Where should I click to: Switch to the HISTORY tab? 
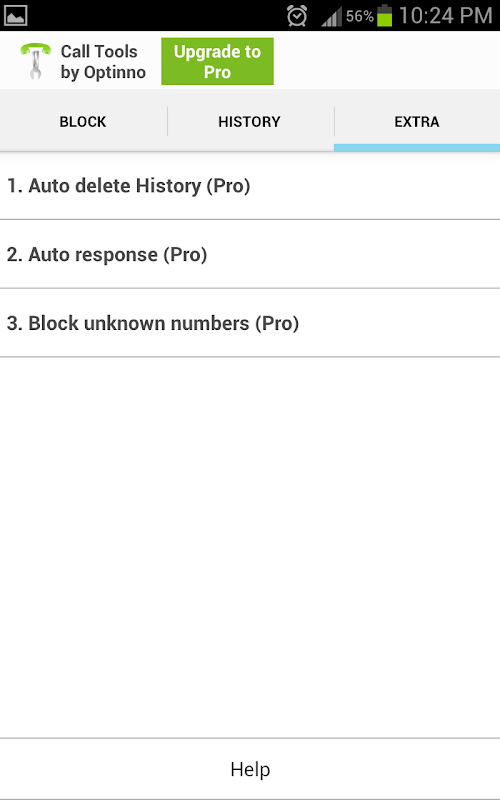tap(250, 122)
